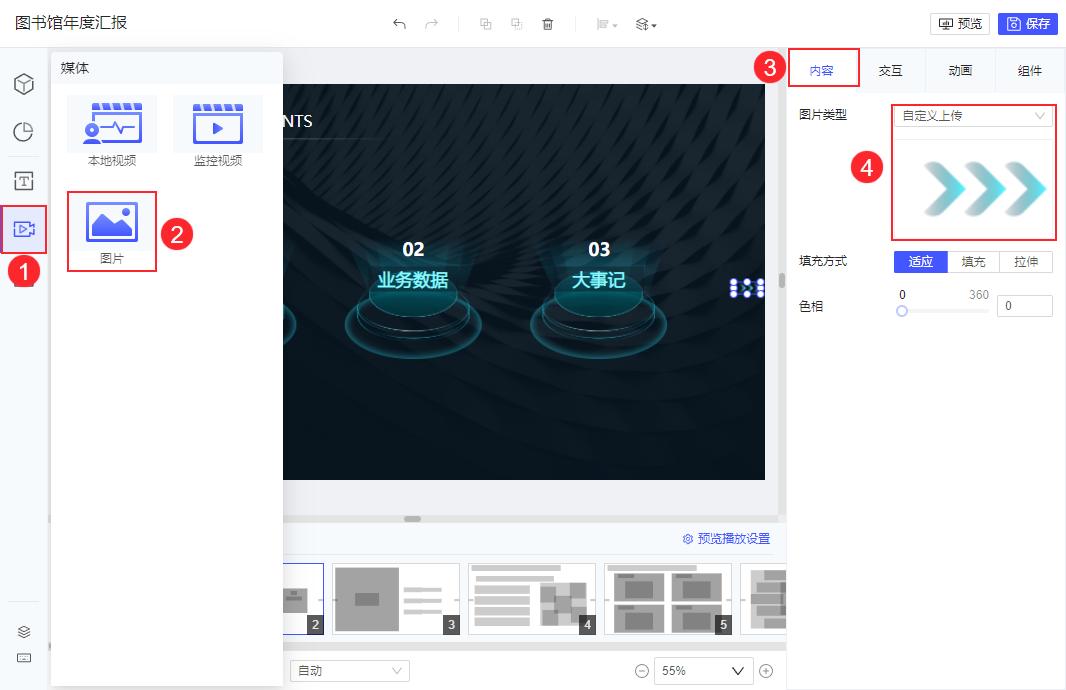Open 预览播放设置 settings link
Image resolution: width=1066 pixels, height=690 pixels.
pos(728,538)
